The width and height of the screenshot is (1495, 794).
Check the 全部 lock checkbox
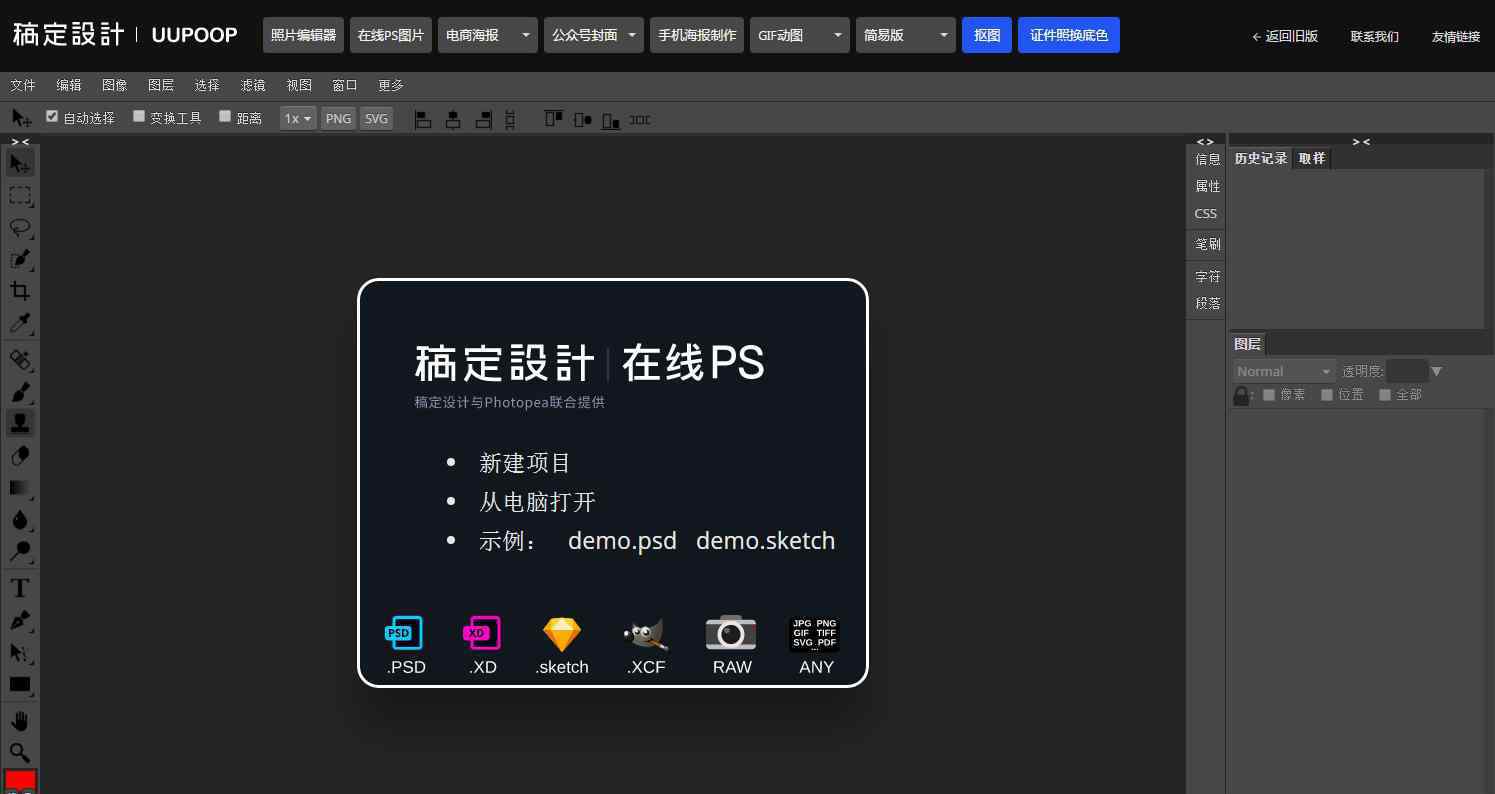point(1385,395)
